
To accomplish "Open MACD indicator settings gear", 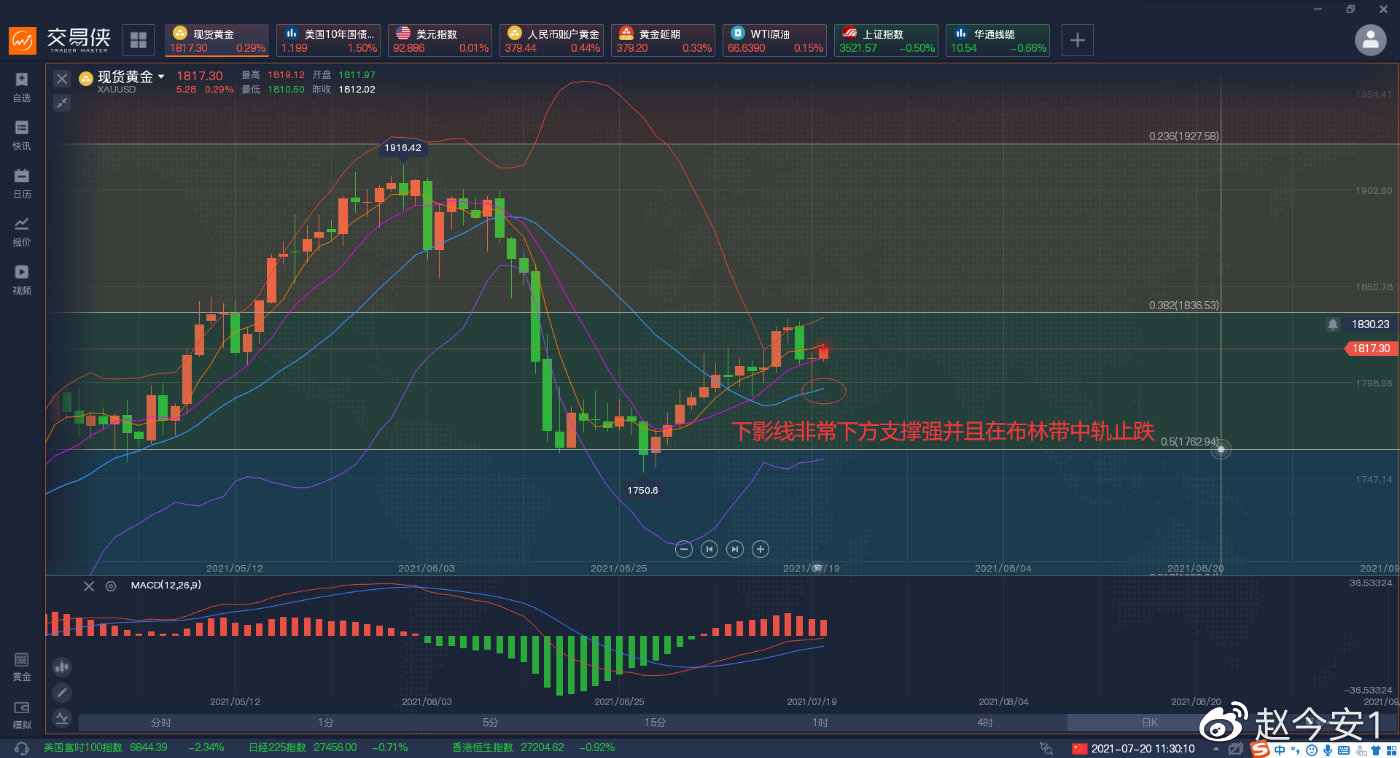I will coord(111,586).
